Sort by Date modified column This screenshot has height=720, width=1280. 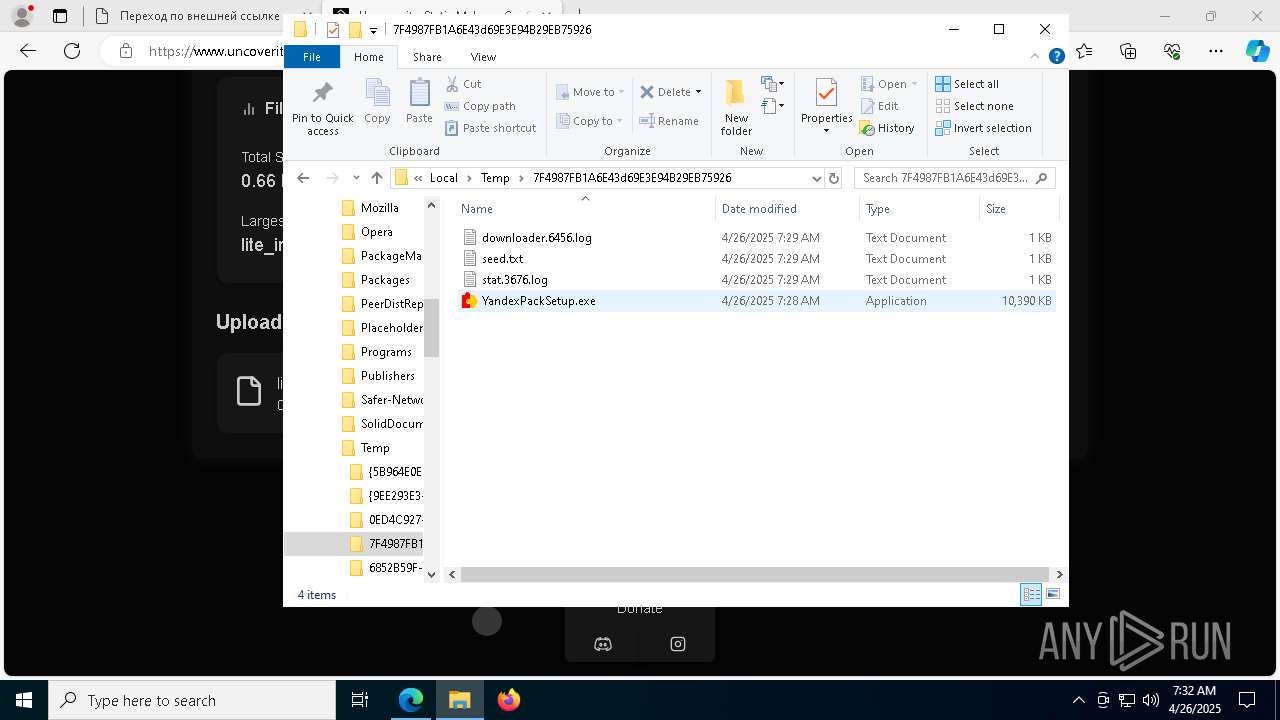pos(787,209)
